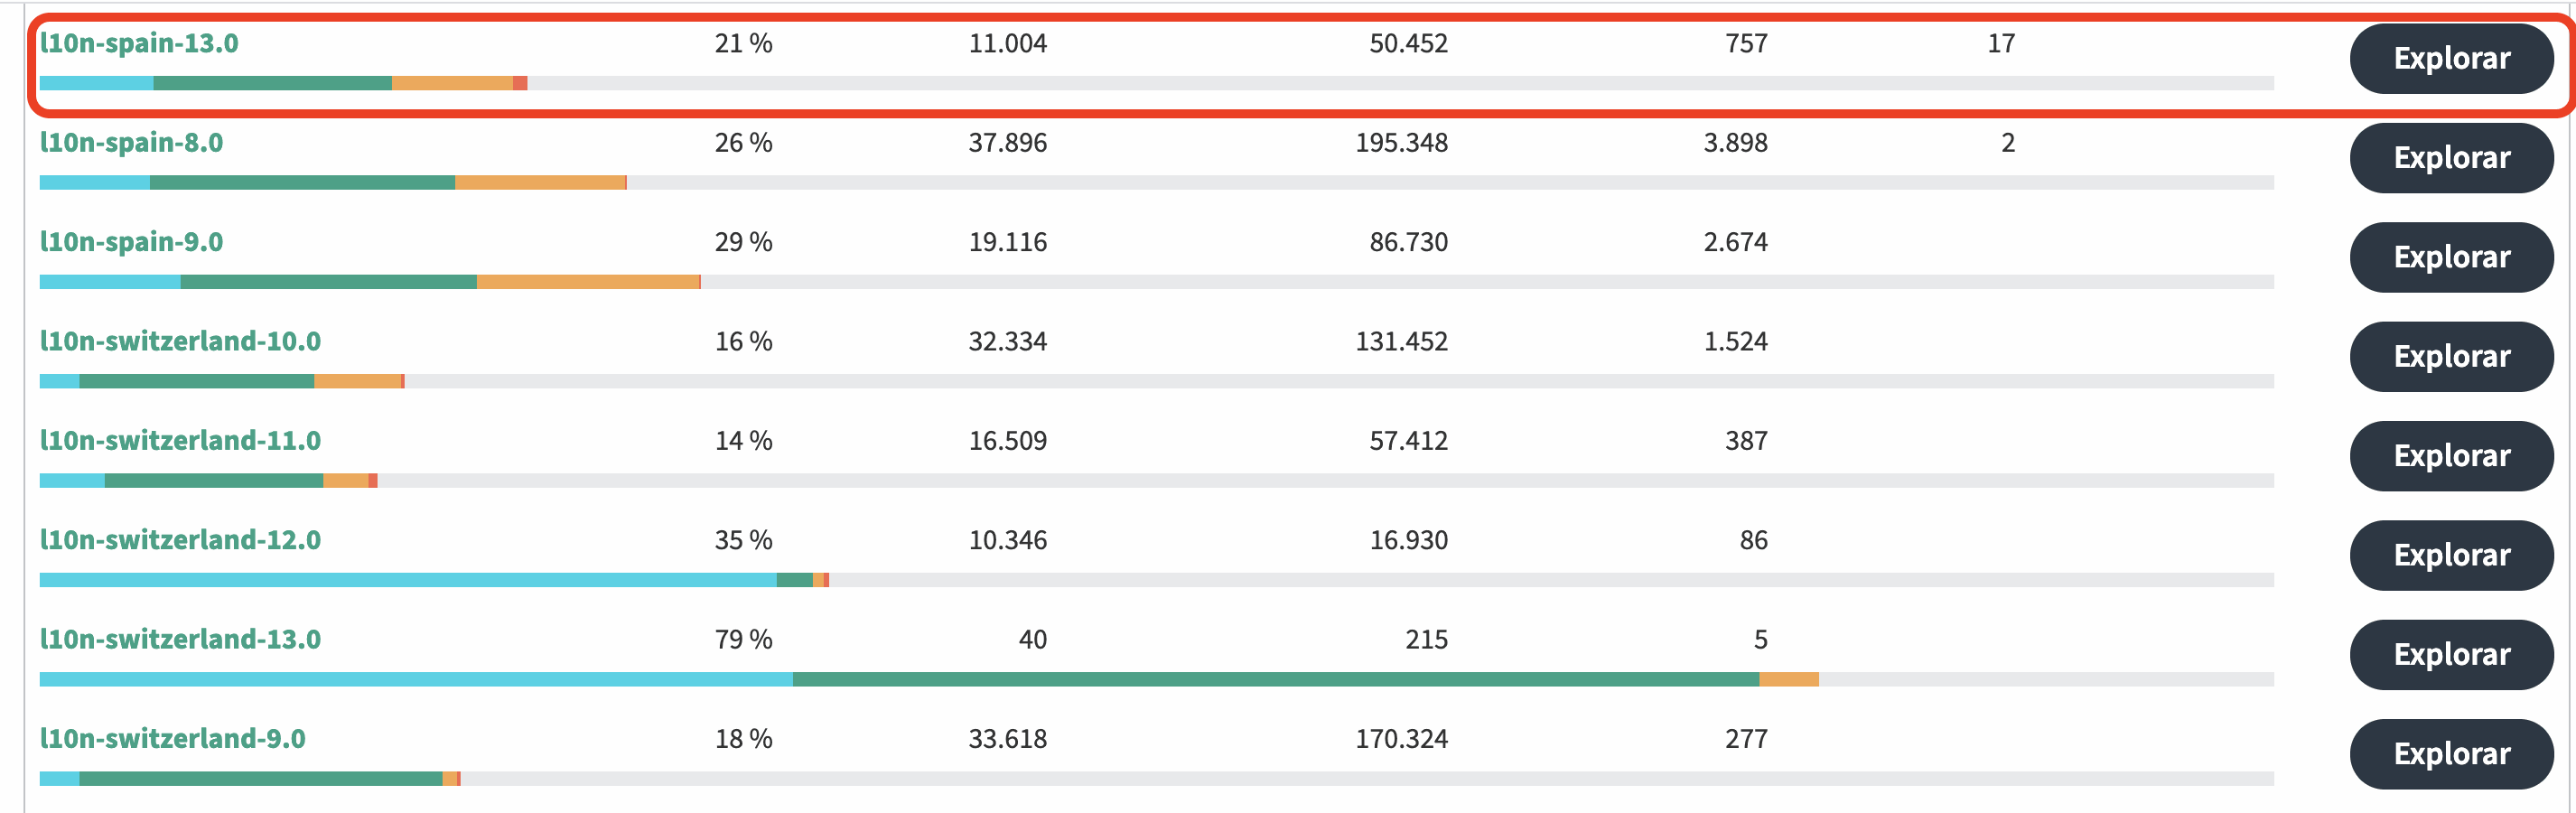This screenshot has width=2576, height=813.
Task: Open the l10n-switzerland-9.0 project link
Action: [x=172, y=738]
